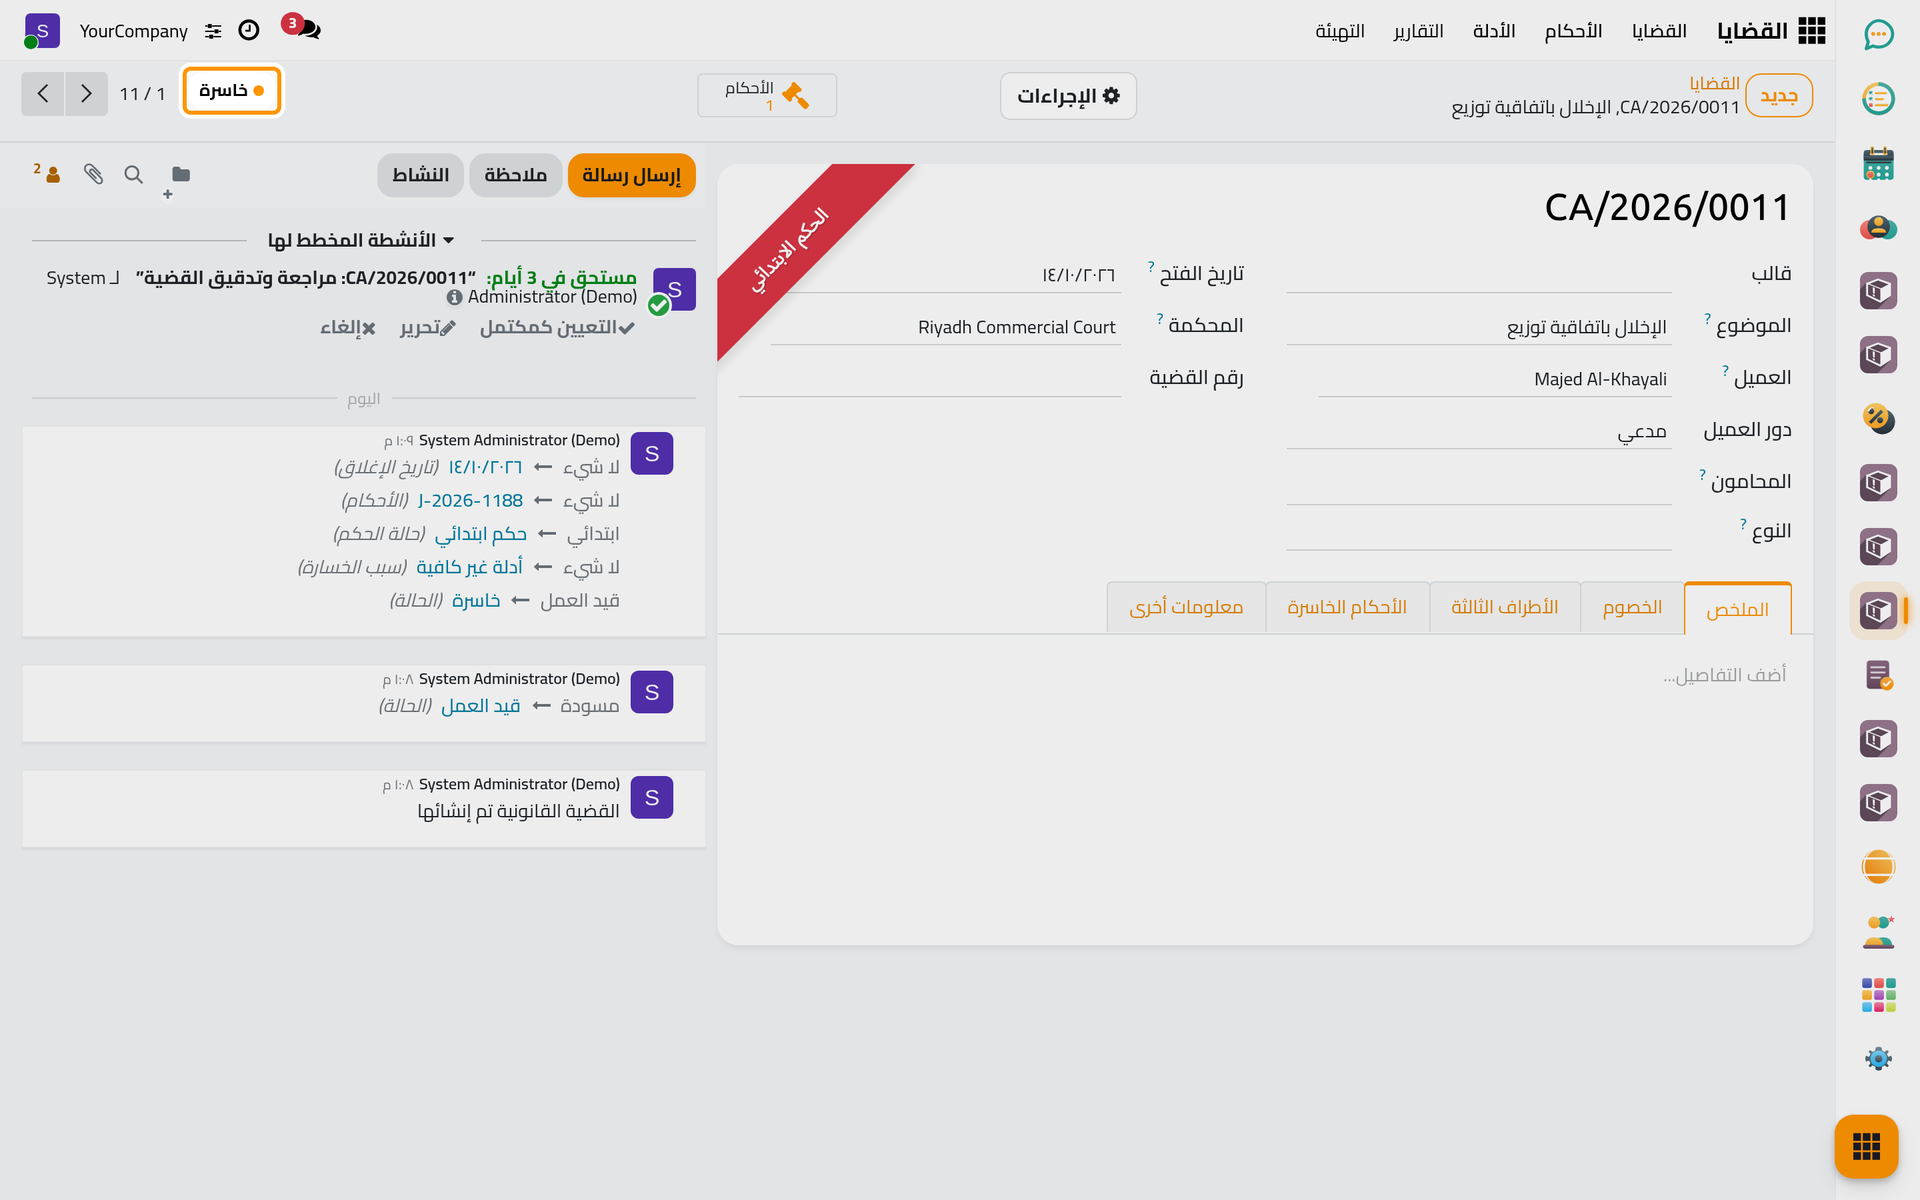Image resolution: width=1920 pixels, height=1200 pixels.
Task: Switch to the الأحكام الخاسرة tab
Action: click(x=1347, y=608)
